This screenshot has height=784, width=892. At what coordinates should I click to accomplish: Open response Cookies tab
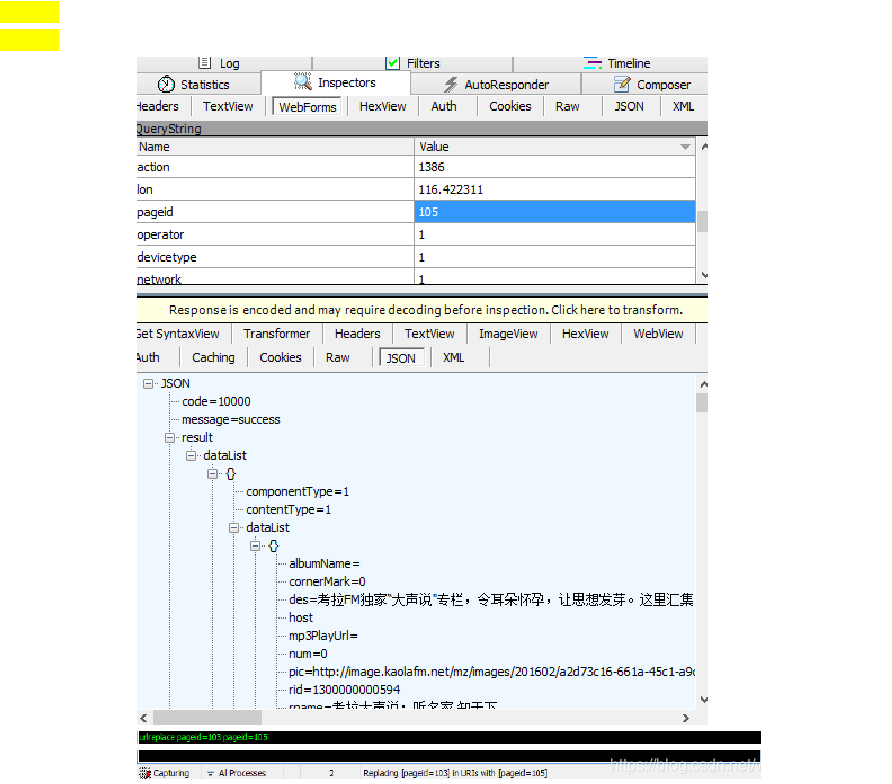coord(280,357)
